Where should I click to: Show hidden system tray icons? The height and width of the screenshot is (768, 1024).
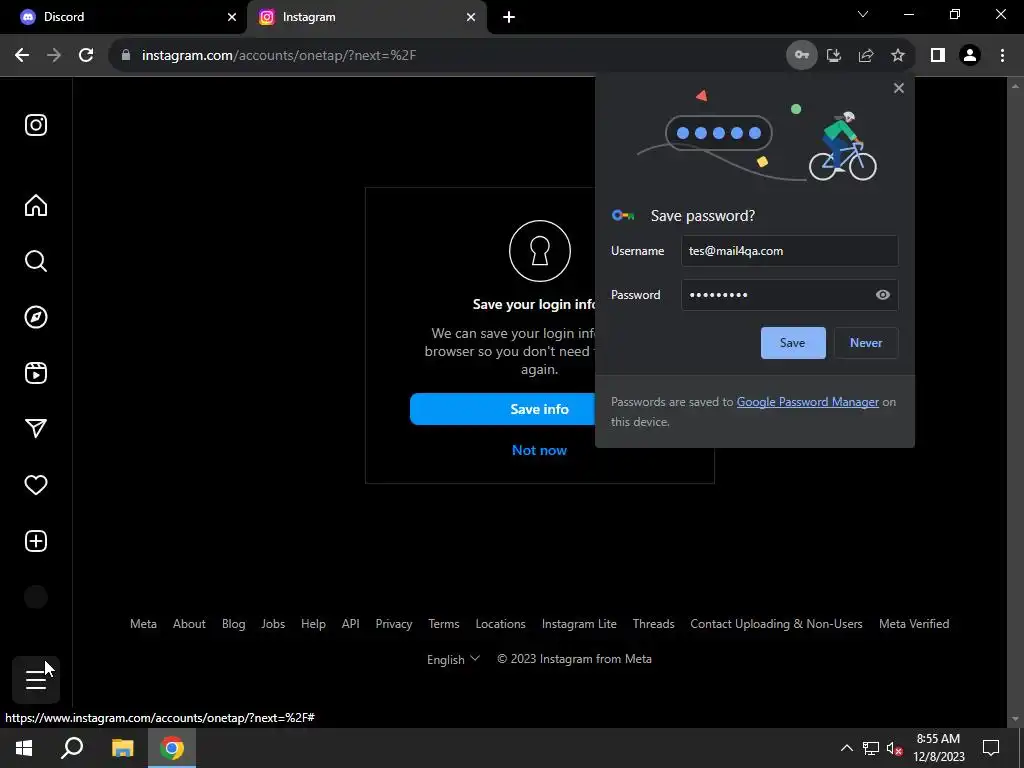(846, 748)
